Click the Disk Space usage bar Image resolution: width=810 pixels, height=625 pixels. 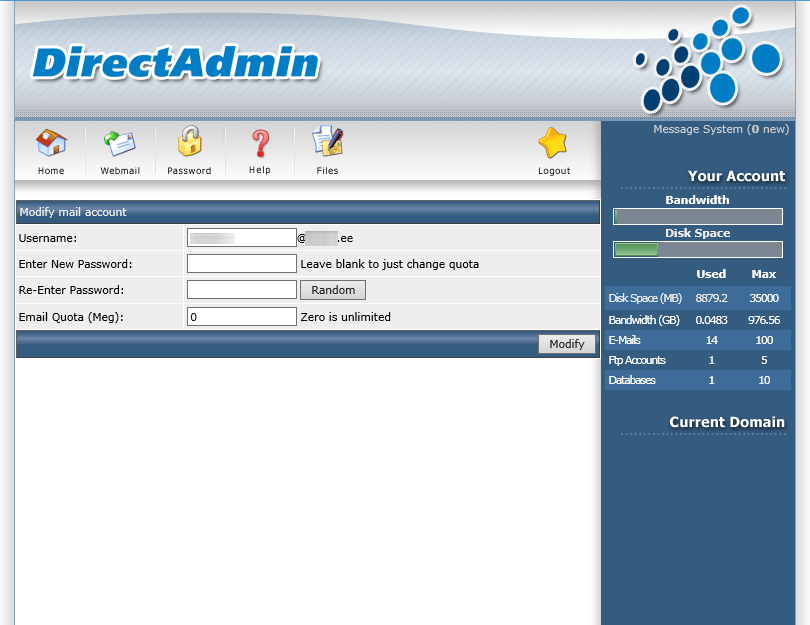click(698, 249)
